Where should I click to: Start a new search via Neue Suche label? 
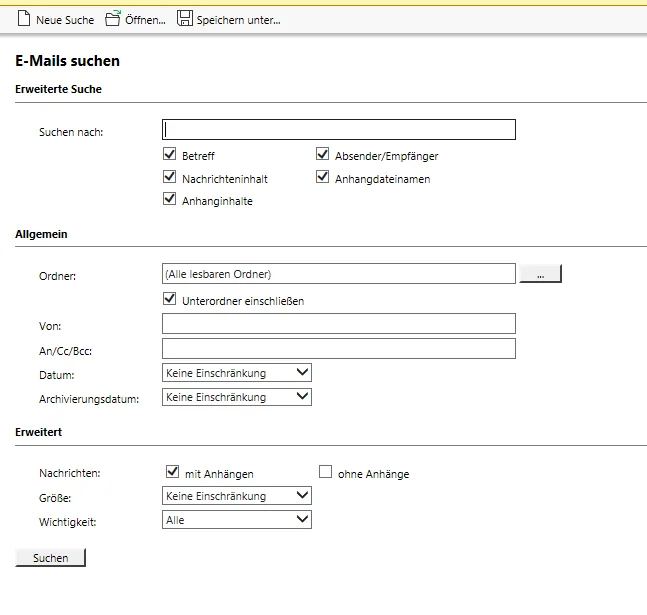pos(65,20)
